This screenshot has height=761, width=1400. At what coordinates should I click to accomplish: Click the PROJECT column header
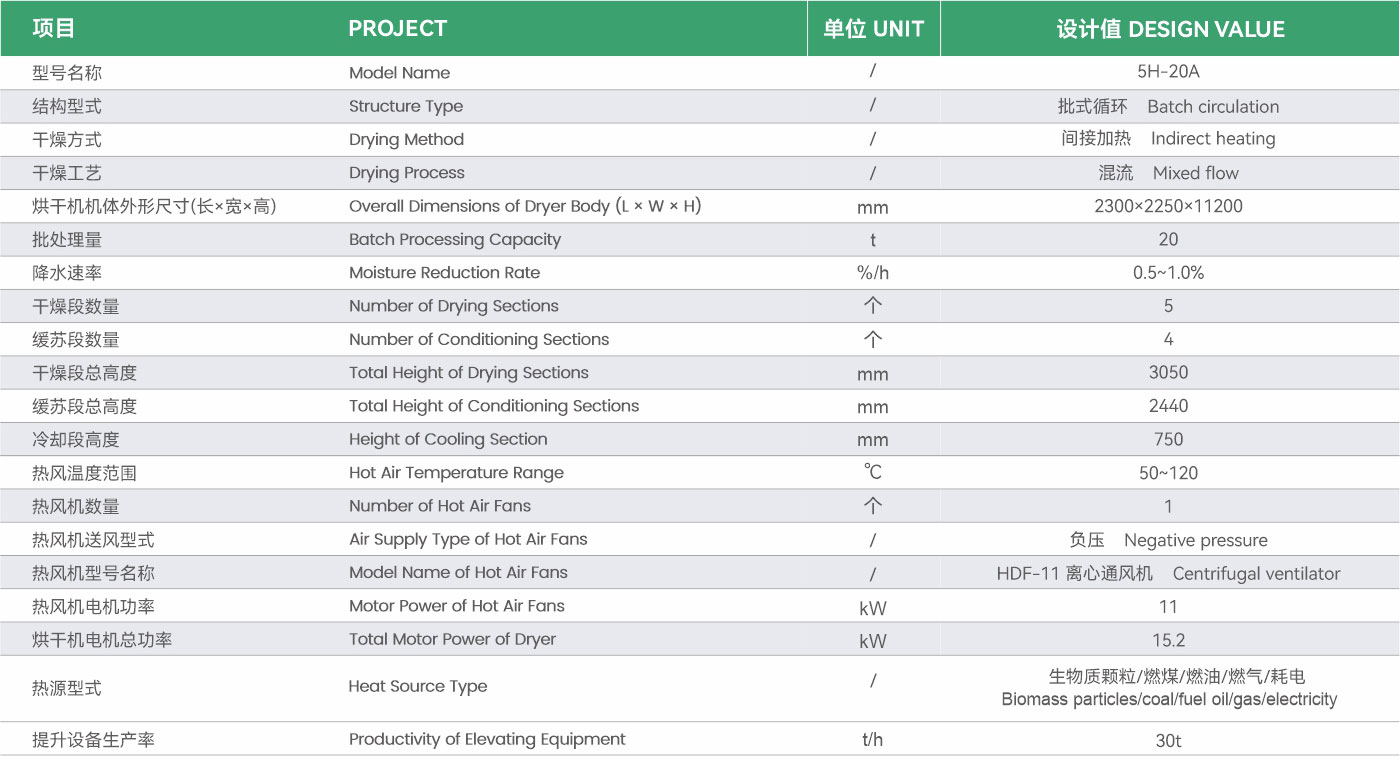tap(397, 29)
